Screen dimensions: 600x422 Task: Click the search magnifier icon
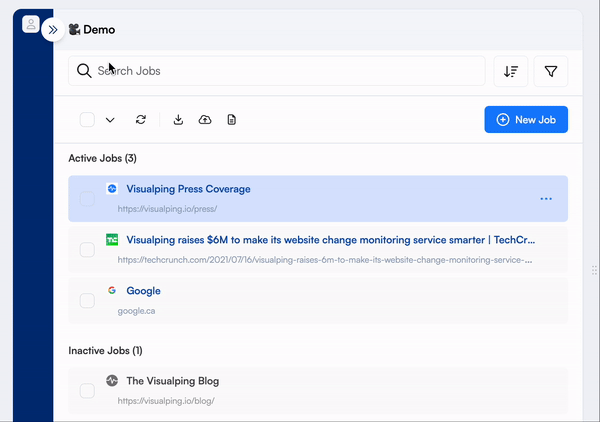pyautogui.click(x=84, y=71)
